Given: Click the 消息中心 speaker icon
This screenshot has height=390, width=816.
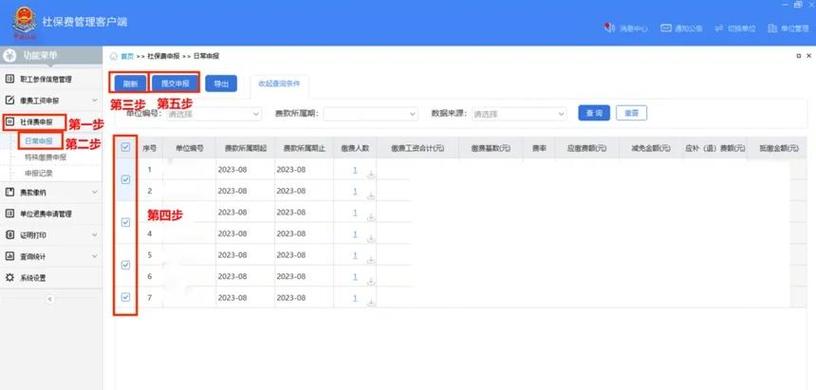Looking at the screenshot, I should [x=609, y=28].
